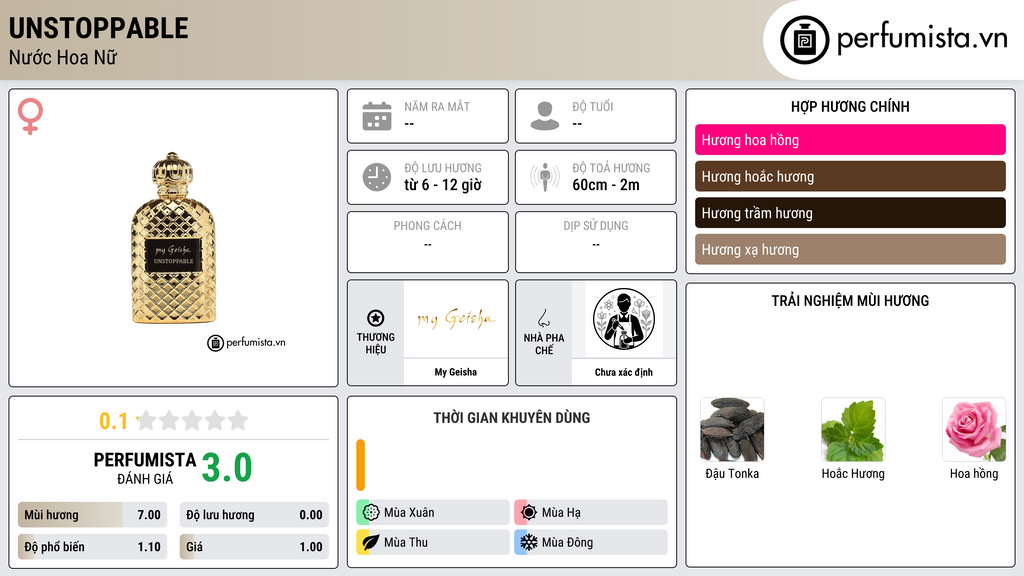
Task: Open the Unstoppable perfume bottle image
Action: (173, 238)
